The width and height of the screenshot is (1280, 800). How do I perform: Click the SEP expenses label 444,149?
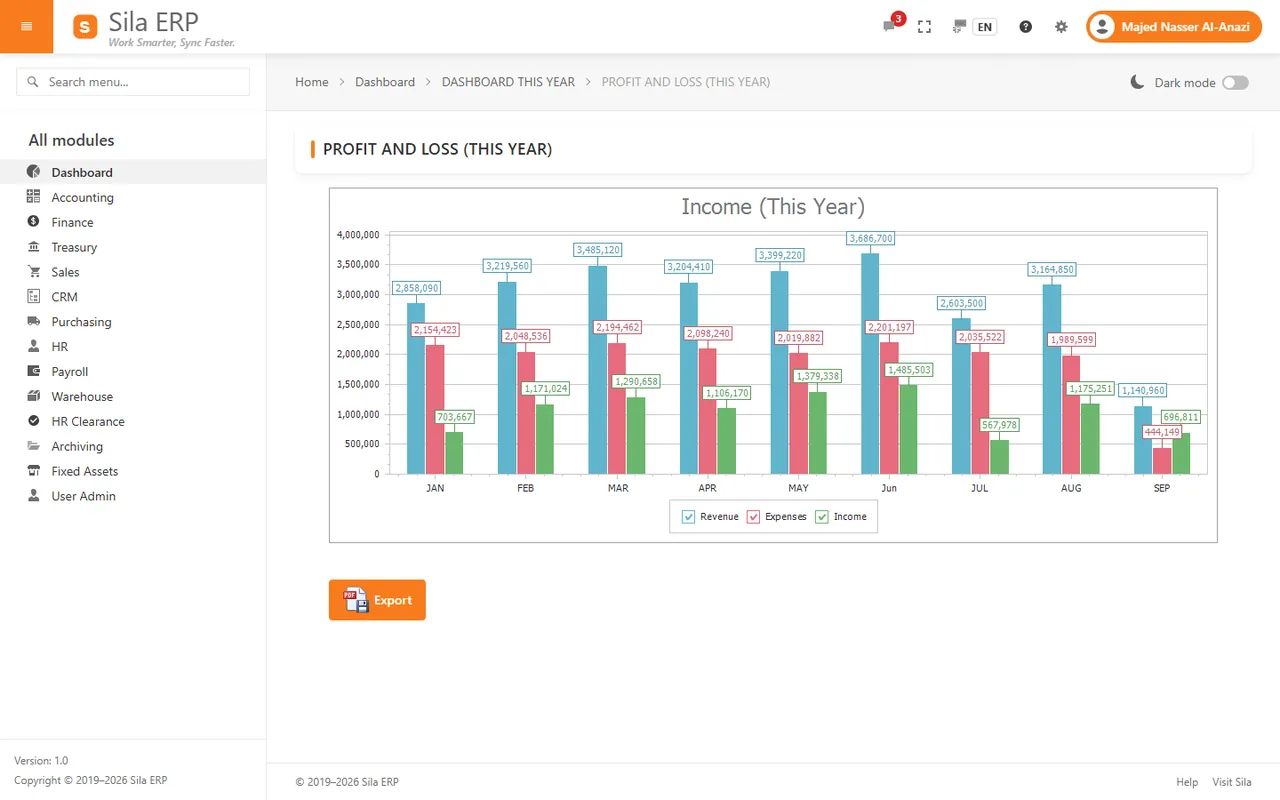click(x=1162, y=432)
